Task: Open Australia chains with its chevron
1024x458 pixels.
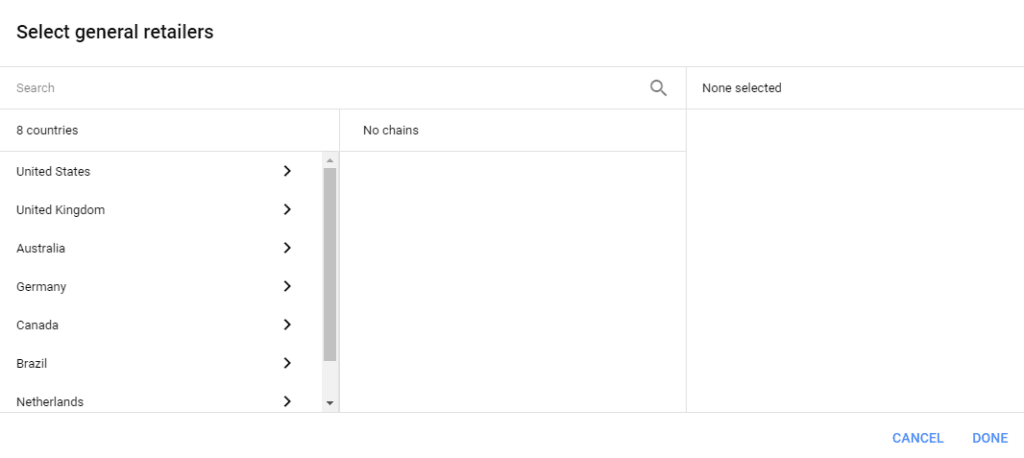Action: coord(287,248)
